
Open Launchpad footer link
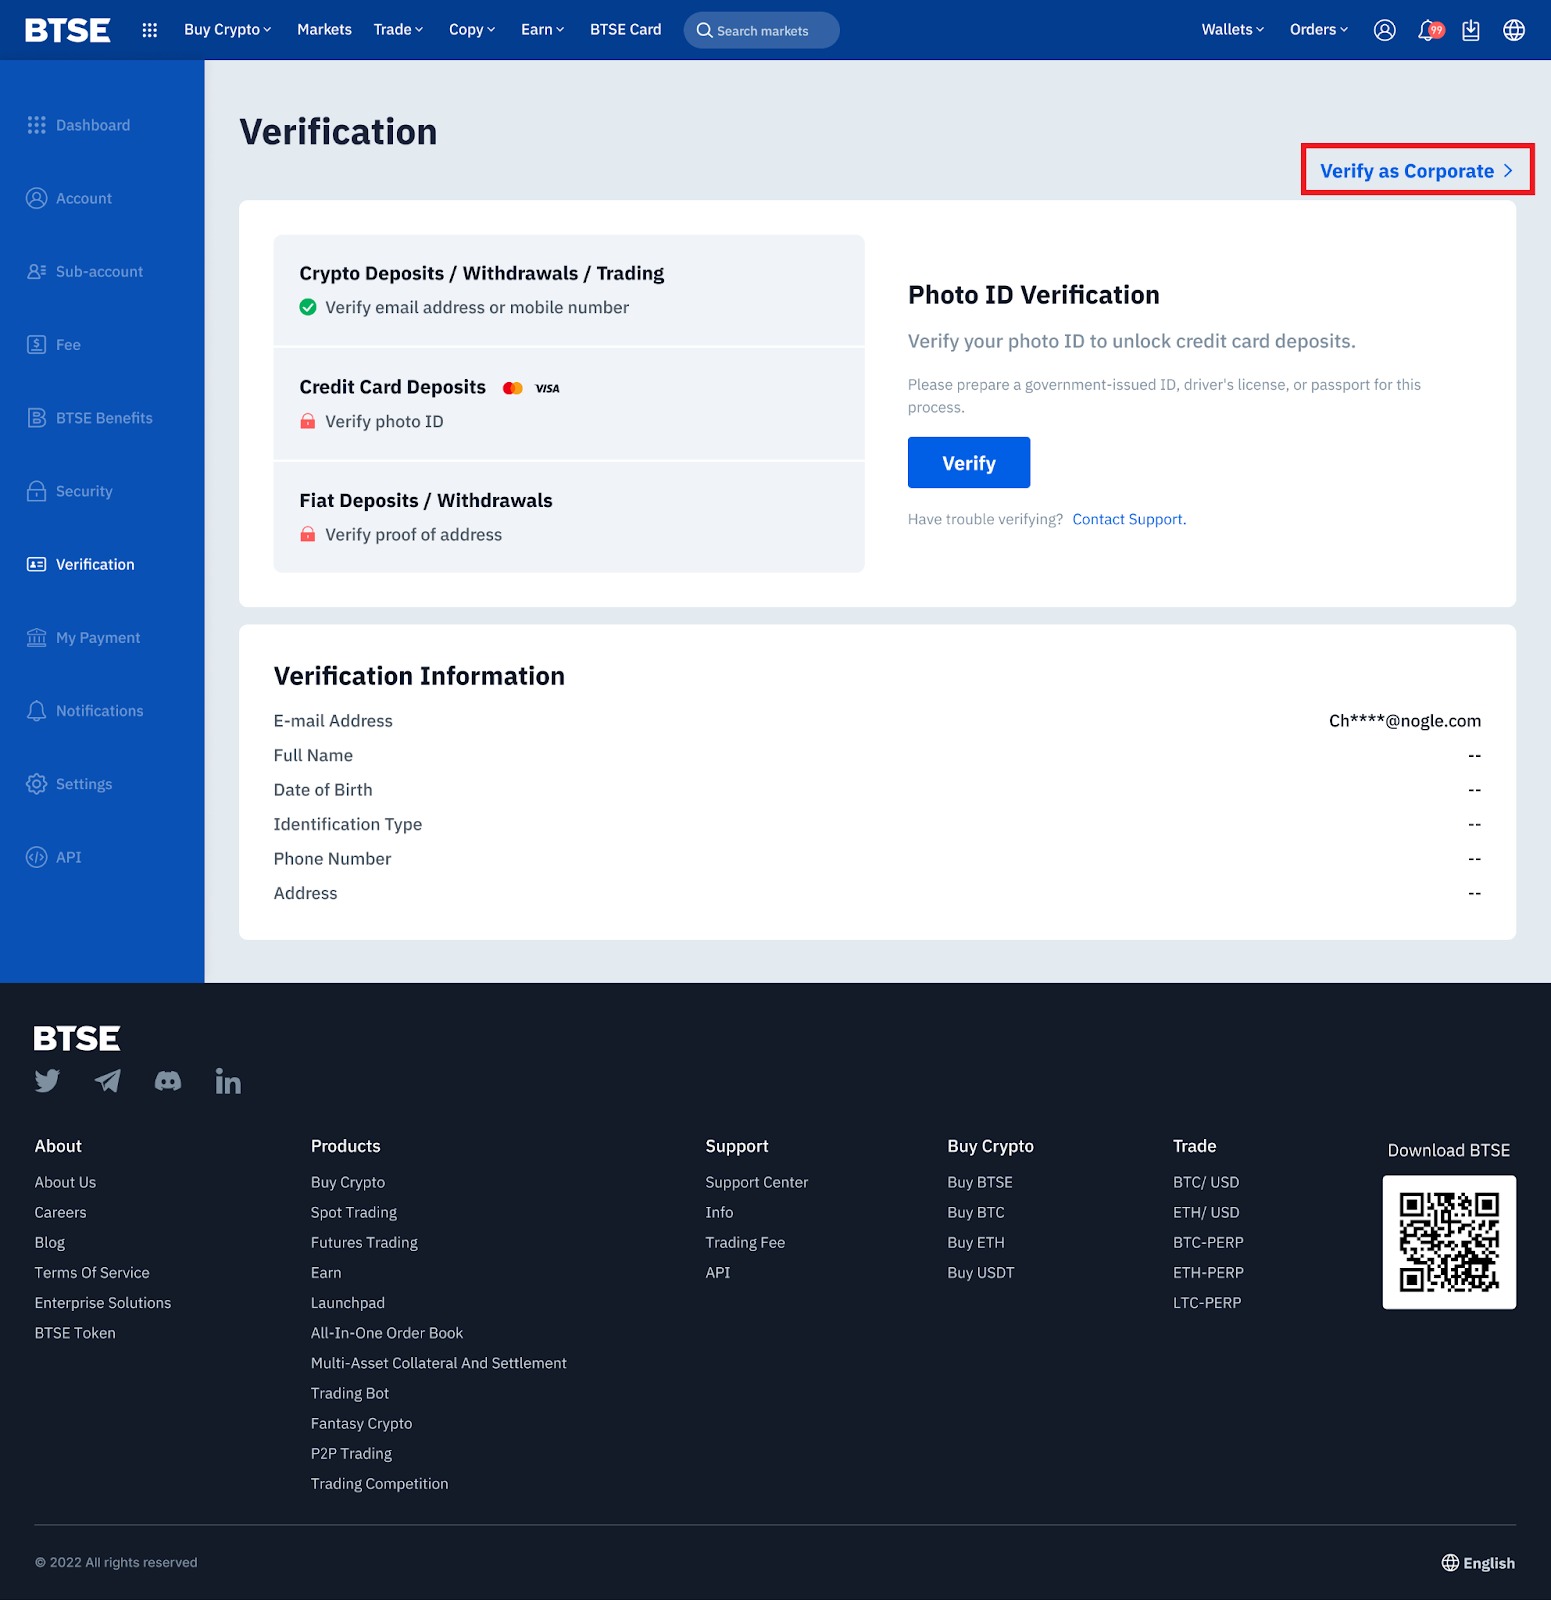coord(347,1302)
